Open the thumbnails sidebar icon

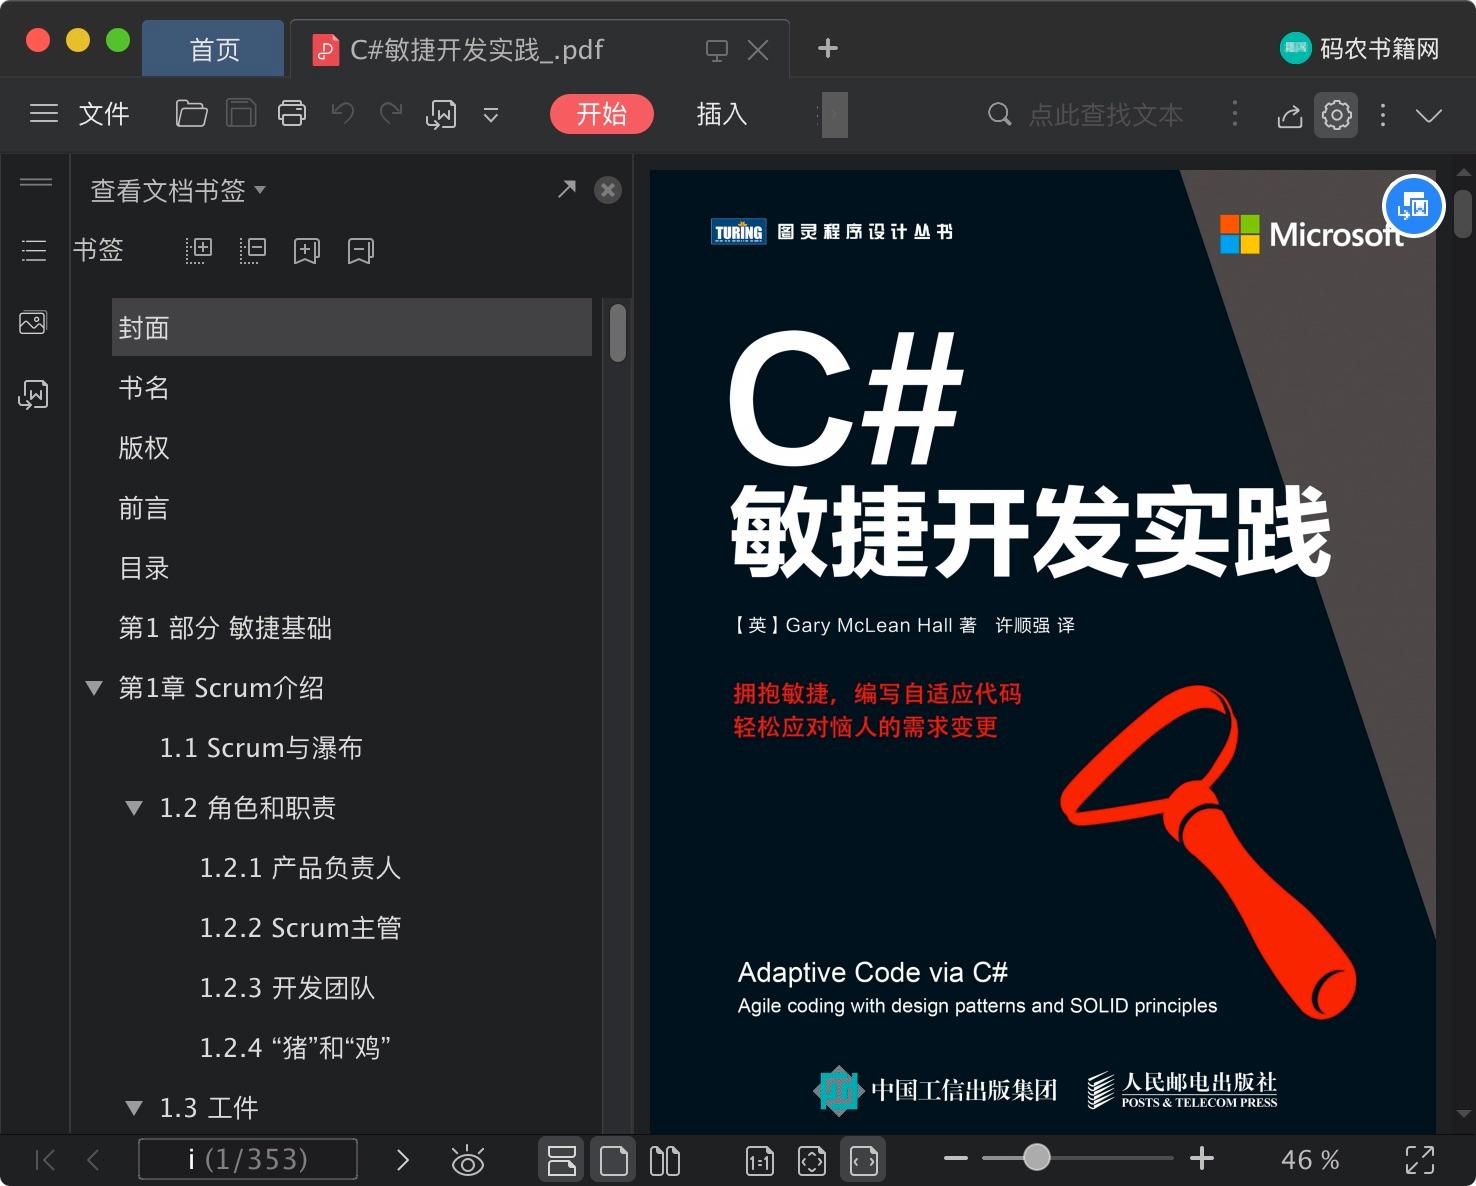33,322
